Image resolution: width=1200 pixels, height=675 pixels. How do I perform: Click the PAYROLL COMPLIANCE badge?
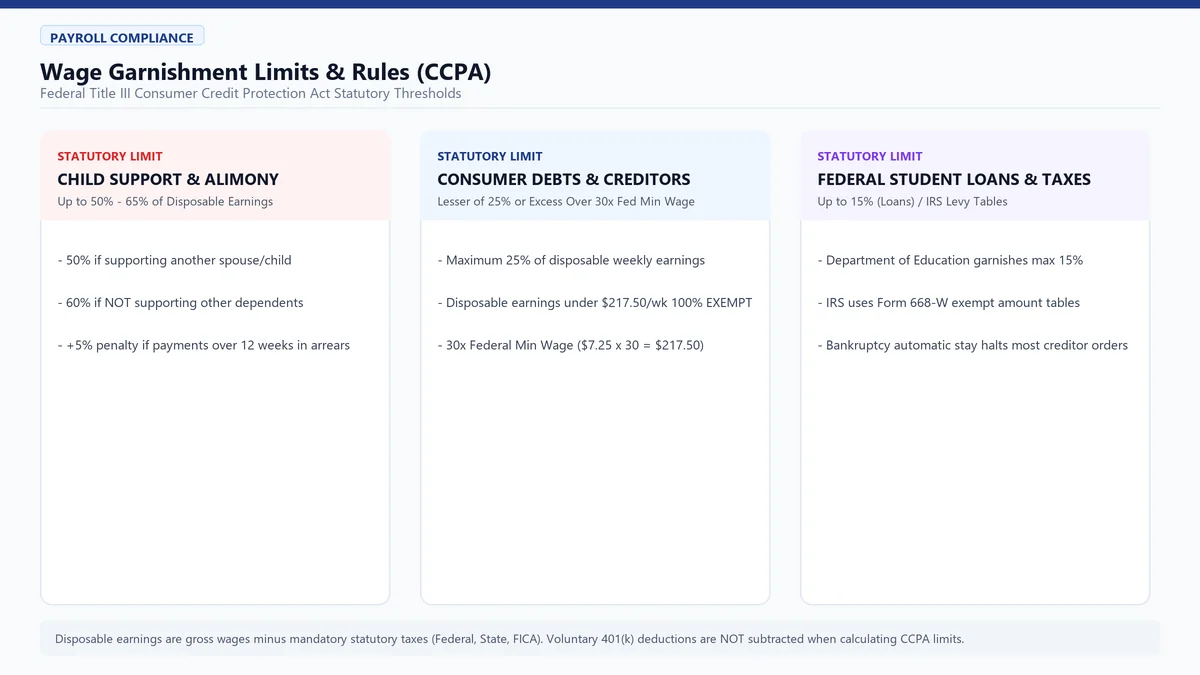pos(122,37)
